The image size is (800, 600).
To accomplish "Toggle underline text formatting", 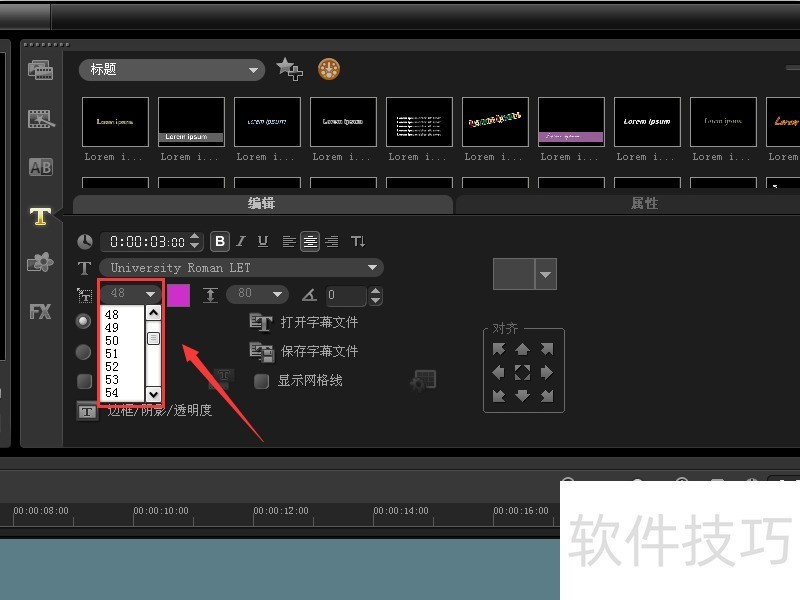I will click(263, 241).
